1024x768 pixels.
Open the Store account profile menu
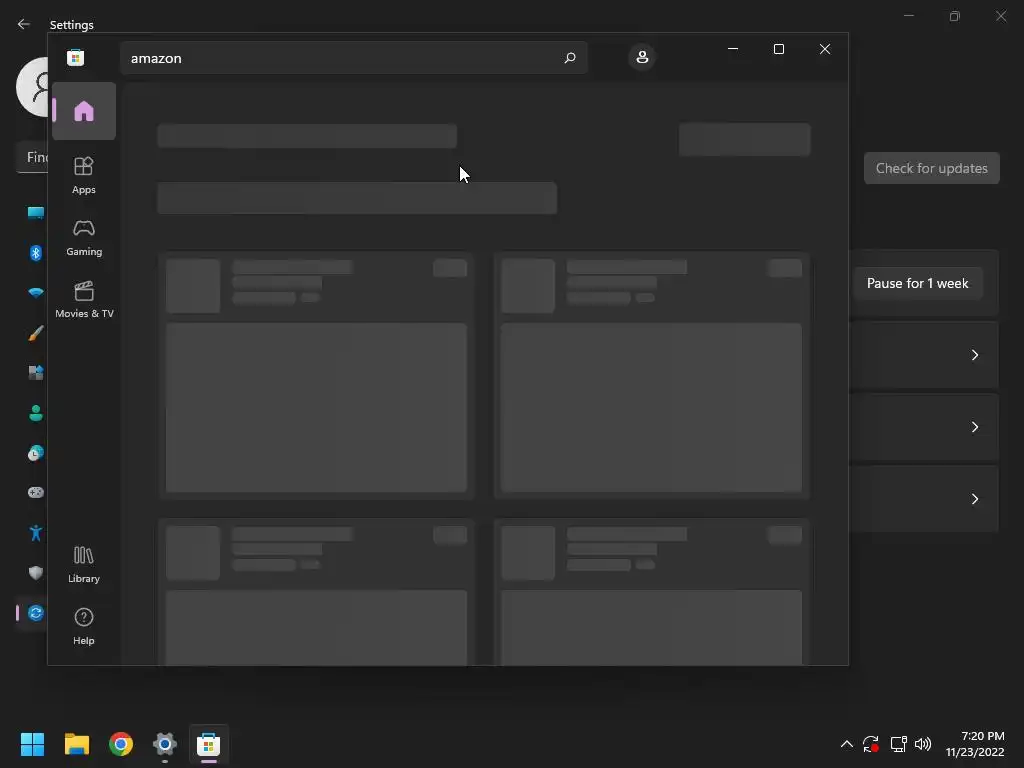(x=642, y=57)
